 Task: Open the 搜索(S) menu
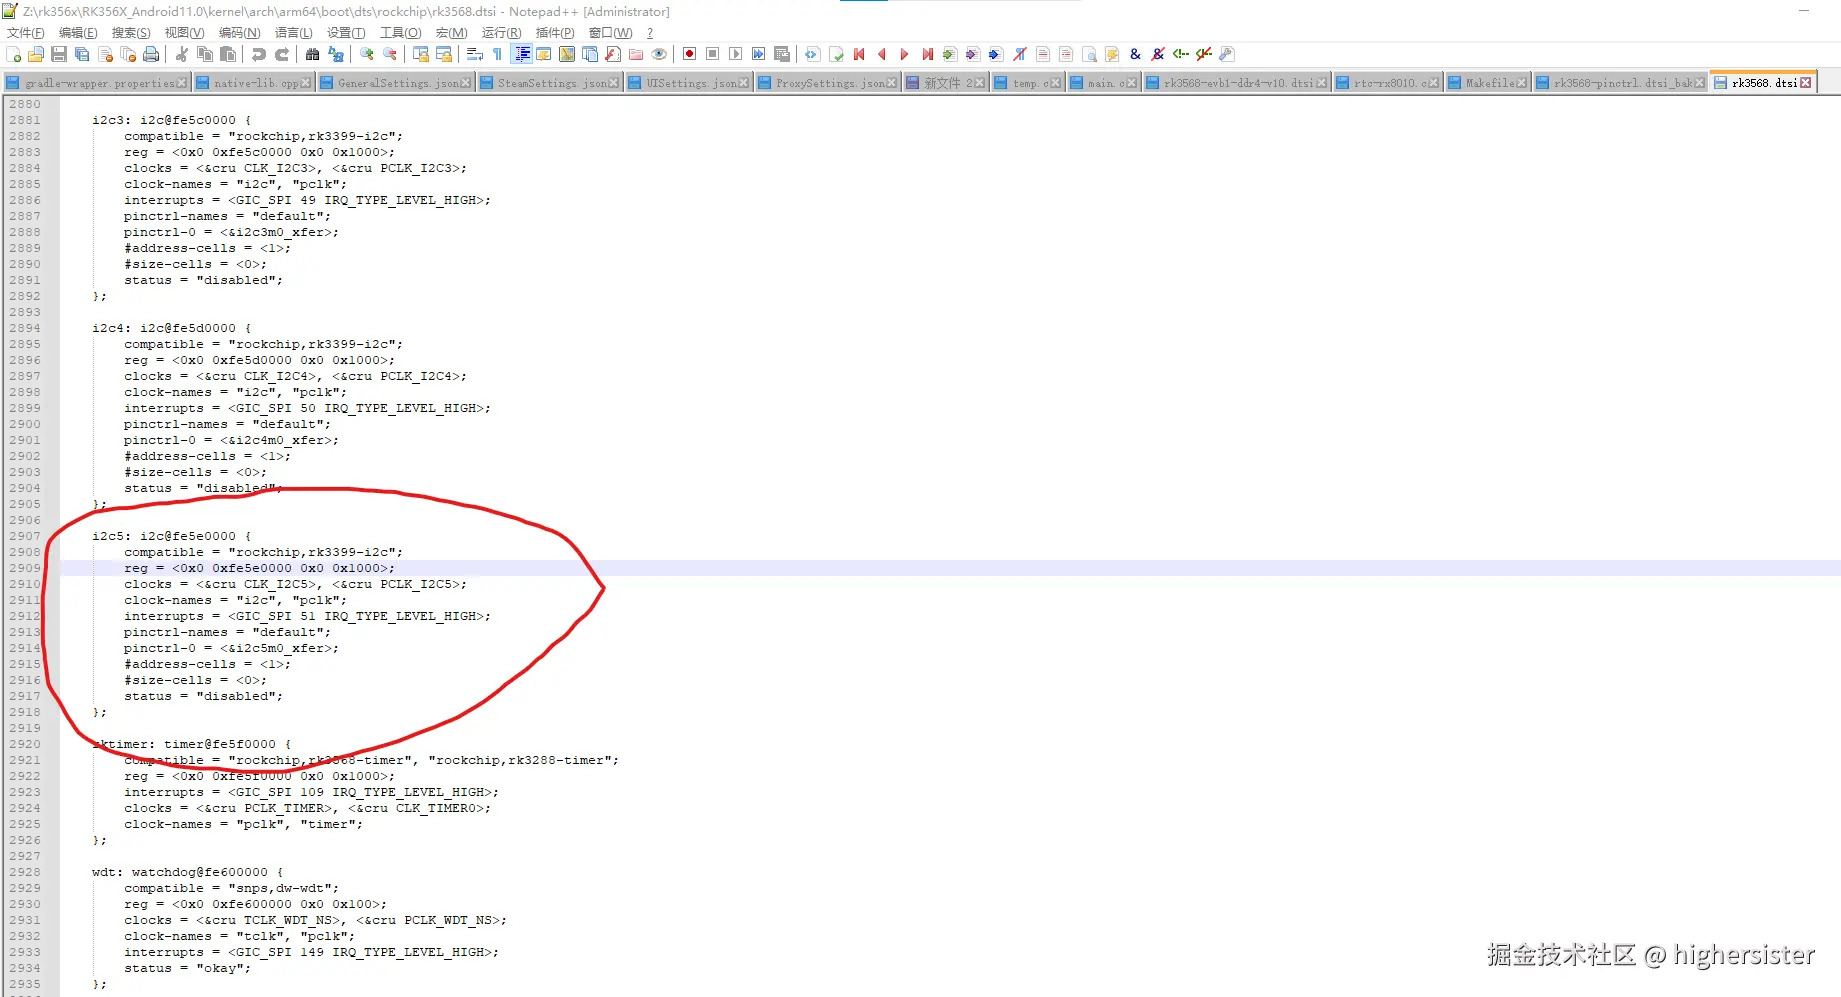pyautogui.click(x=131, y=33)
